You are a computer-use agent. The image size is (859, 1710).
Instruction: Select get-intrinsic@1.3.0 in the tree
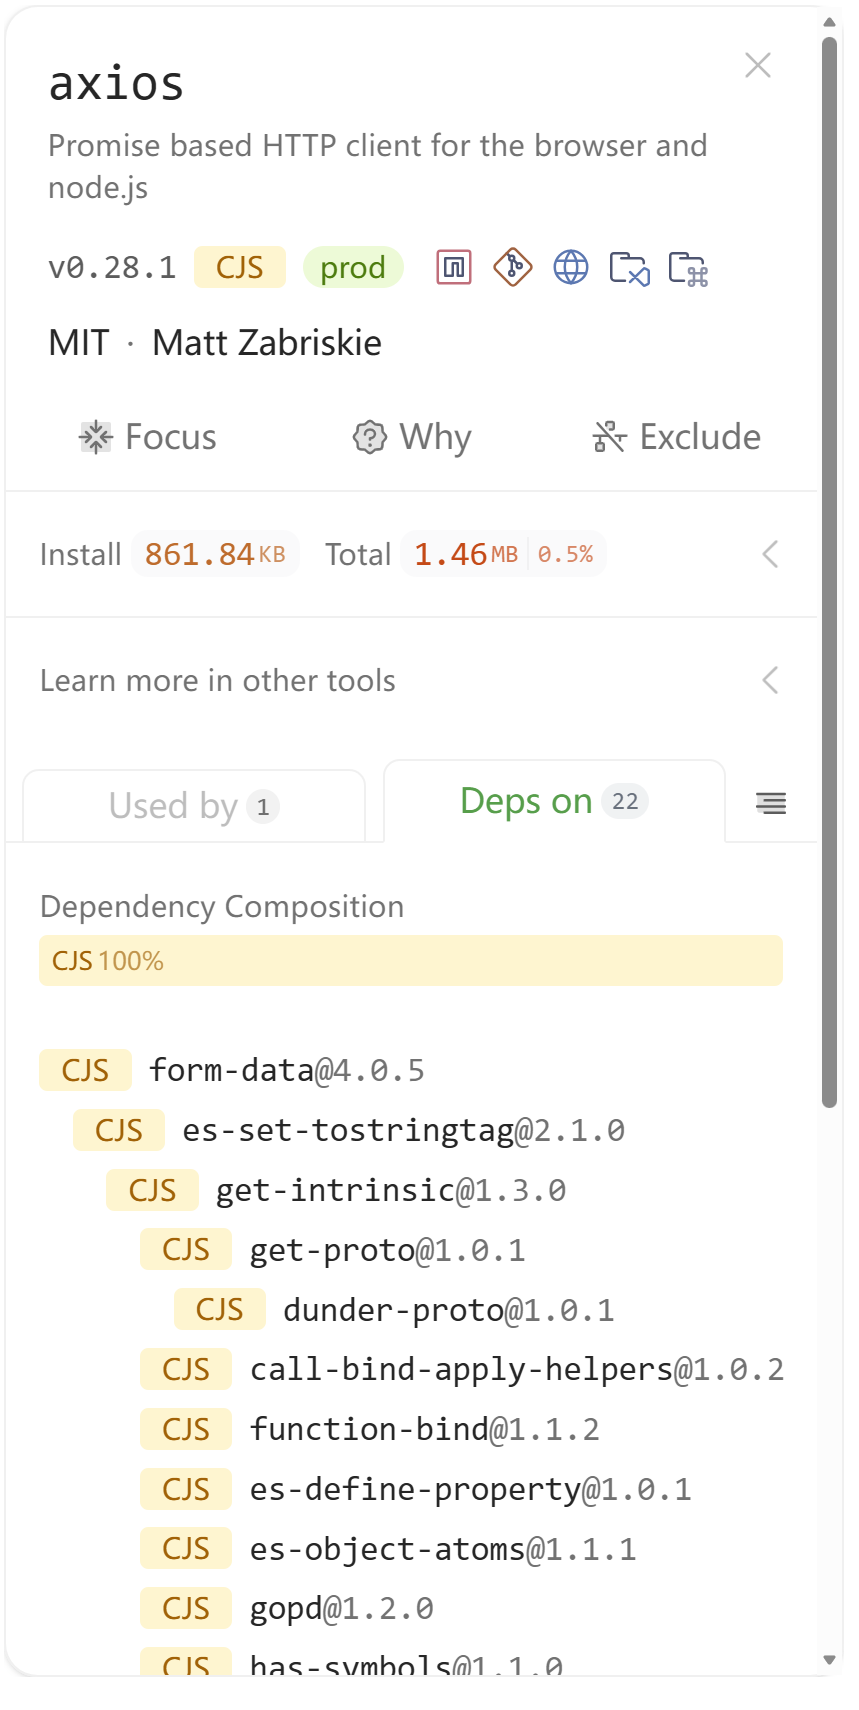(x=390, y=1191)
